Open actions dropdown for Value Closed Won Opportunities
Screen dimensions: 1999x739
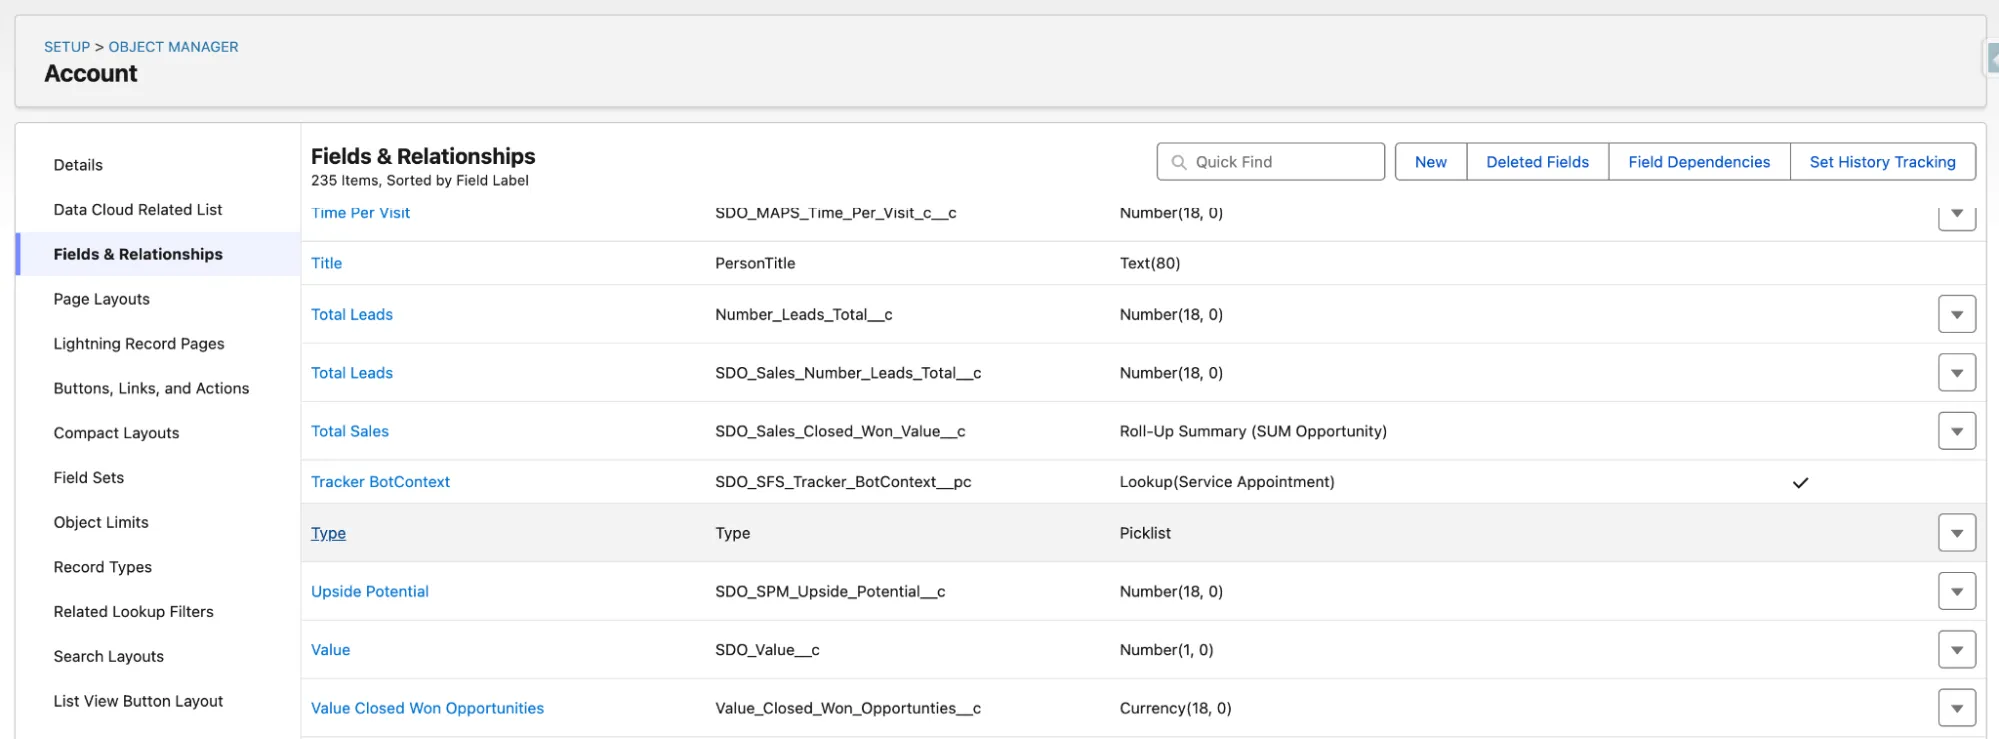1956,708
